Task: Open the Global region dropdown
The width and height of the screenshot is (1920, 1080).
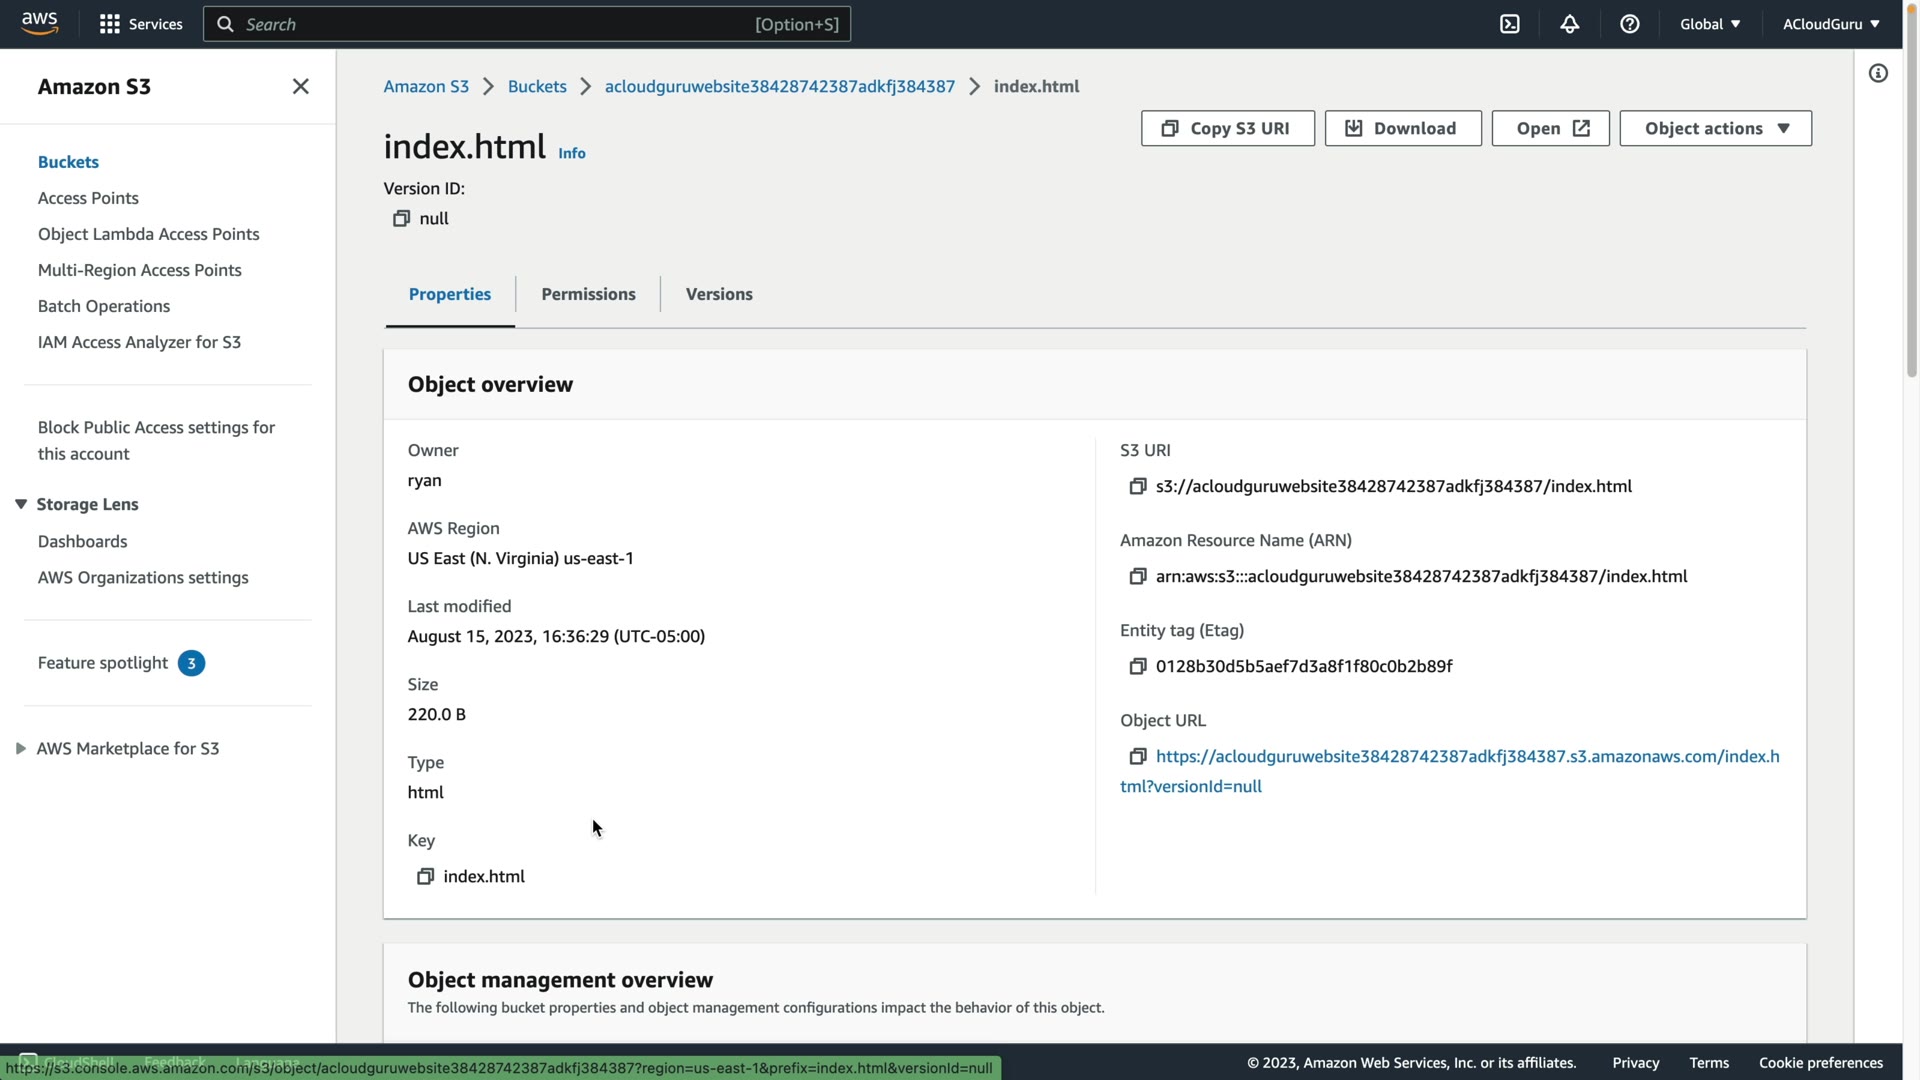Action: coord(1709,24)
